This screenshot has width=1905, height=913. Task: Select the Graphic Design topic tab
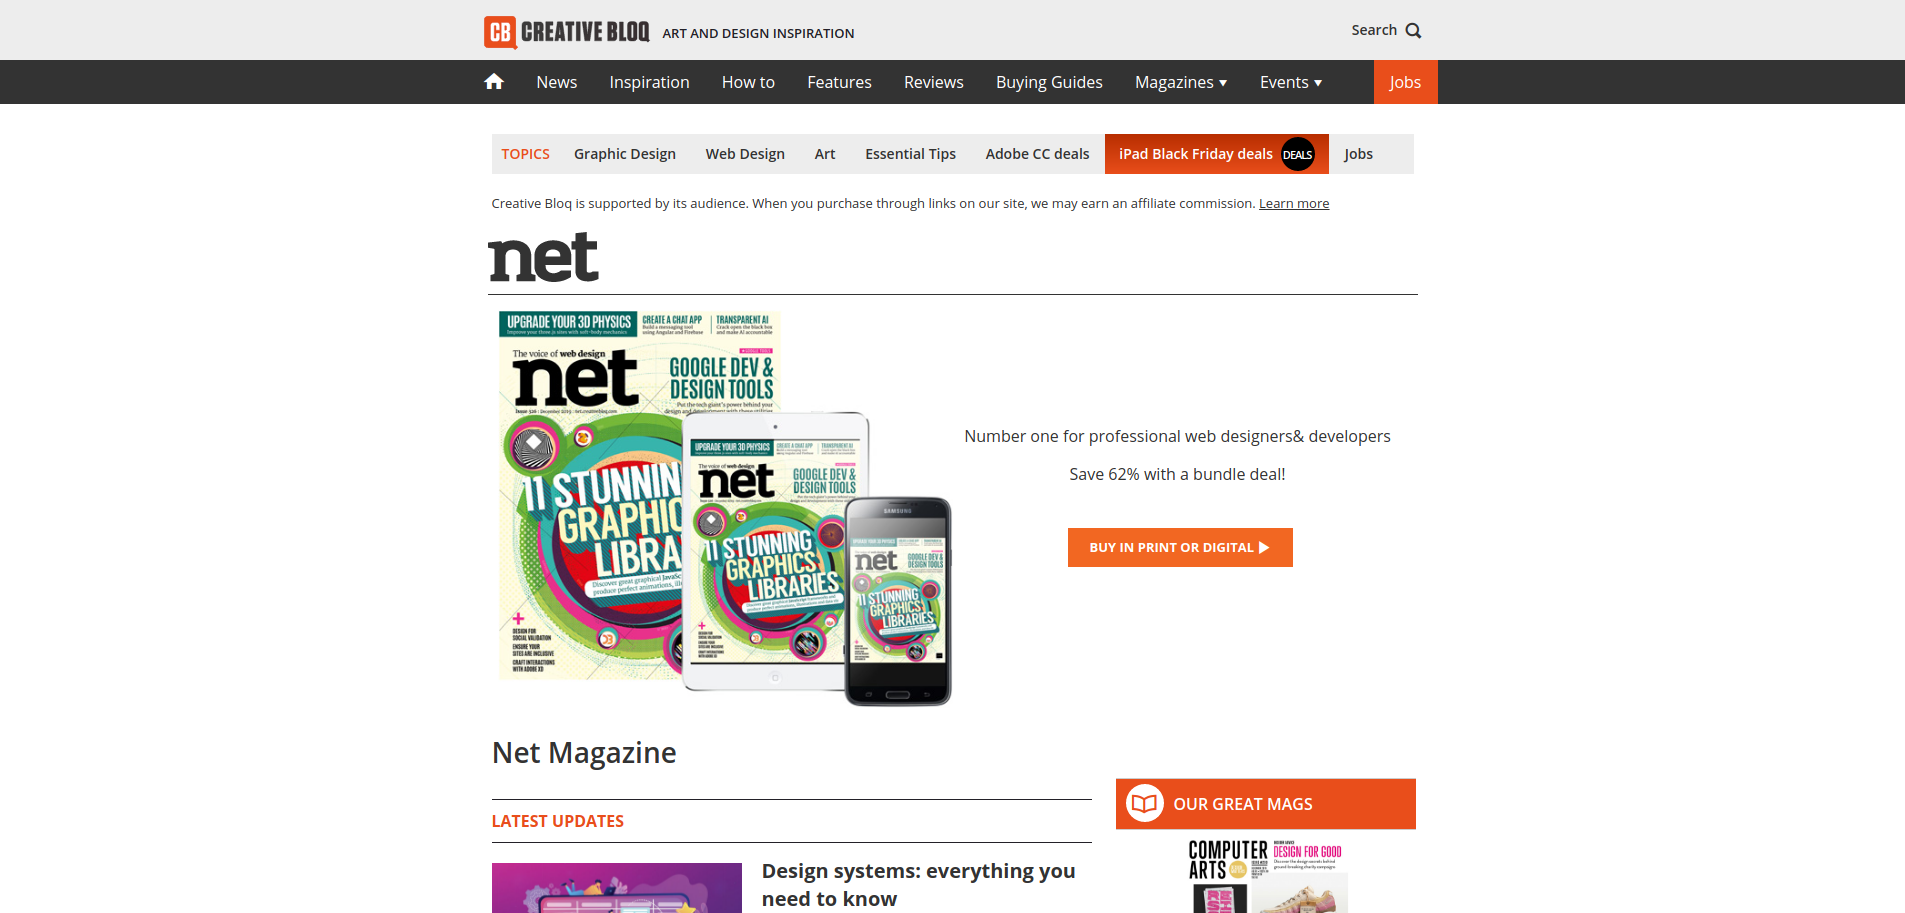tap(625, 154)
